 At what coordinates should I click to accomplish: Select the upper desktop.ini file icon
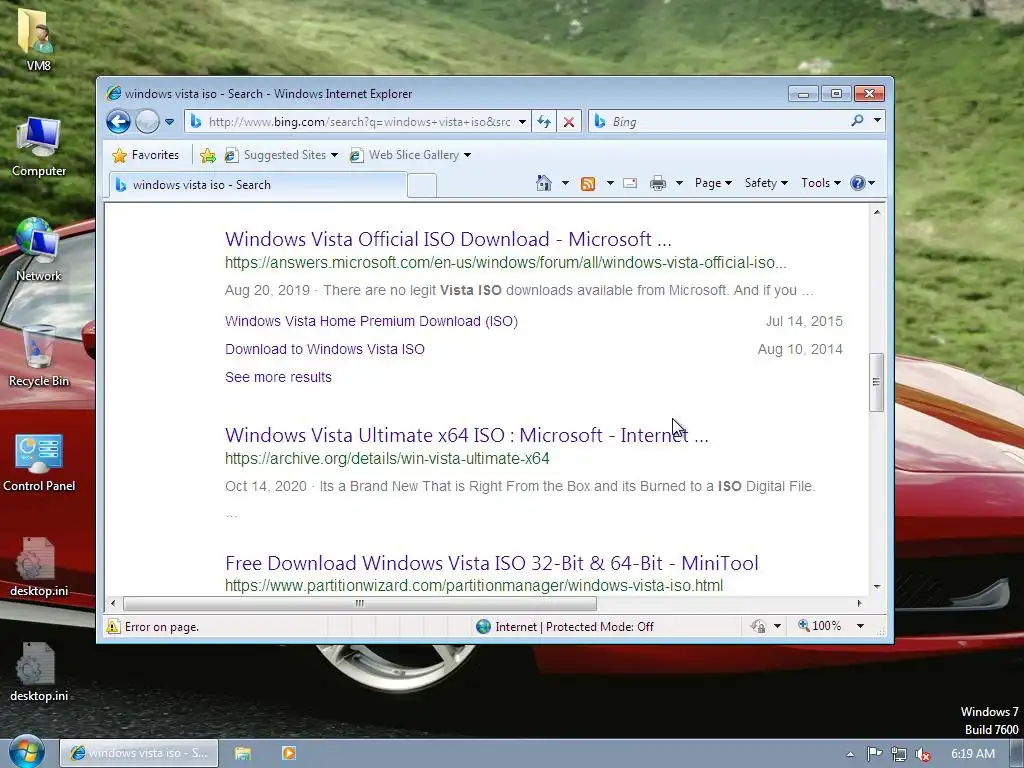point(39,567)
